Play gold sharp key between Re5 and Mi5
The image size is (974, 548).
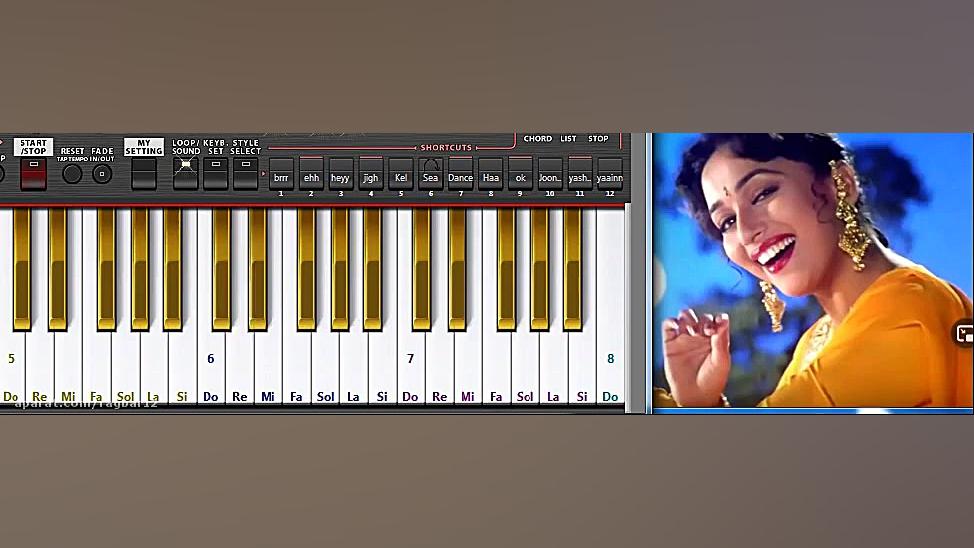tap(58, 268)
